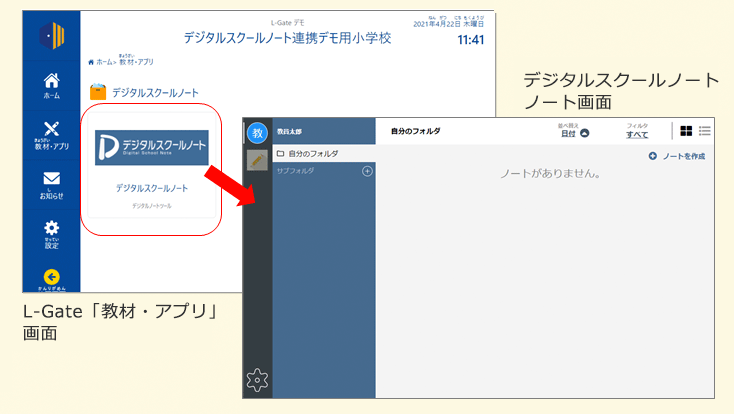Click the school name header デジタルスクールノート連携デモ用小学校

coord(287,38)
